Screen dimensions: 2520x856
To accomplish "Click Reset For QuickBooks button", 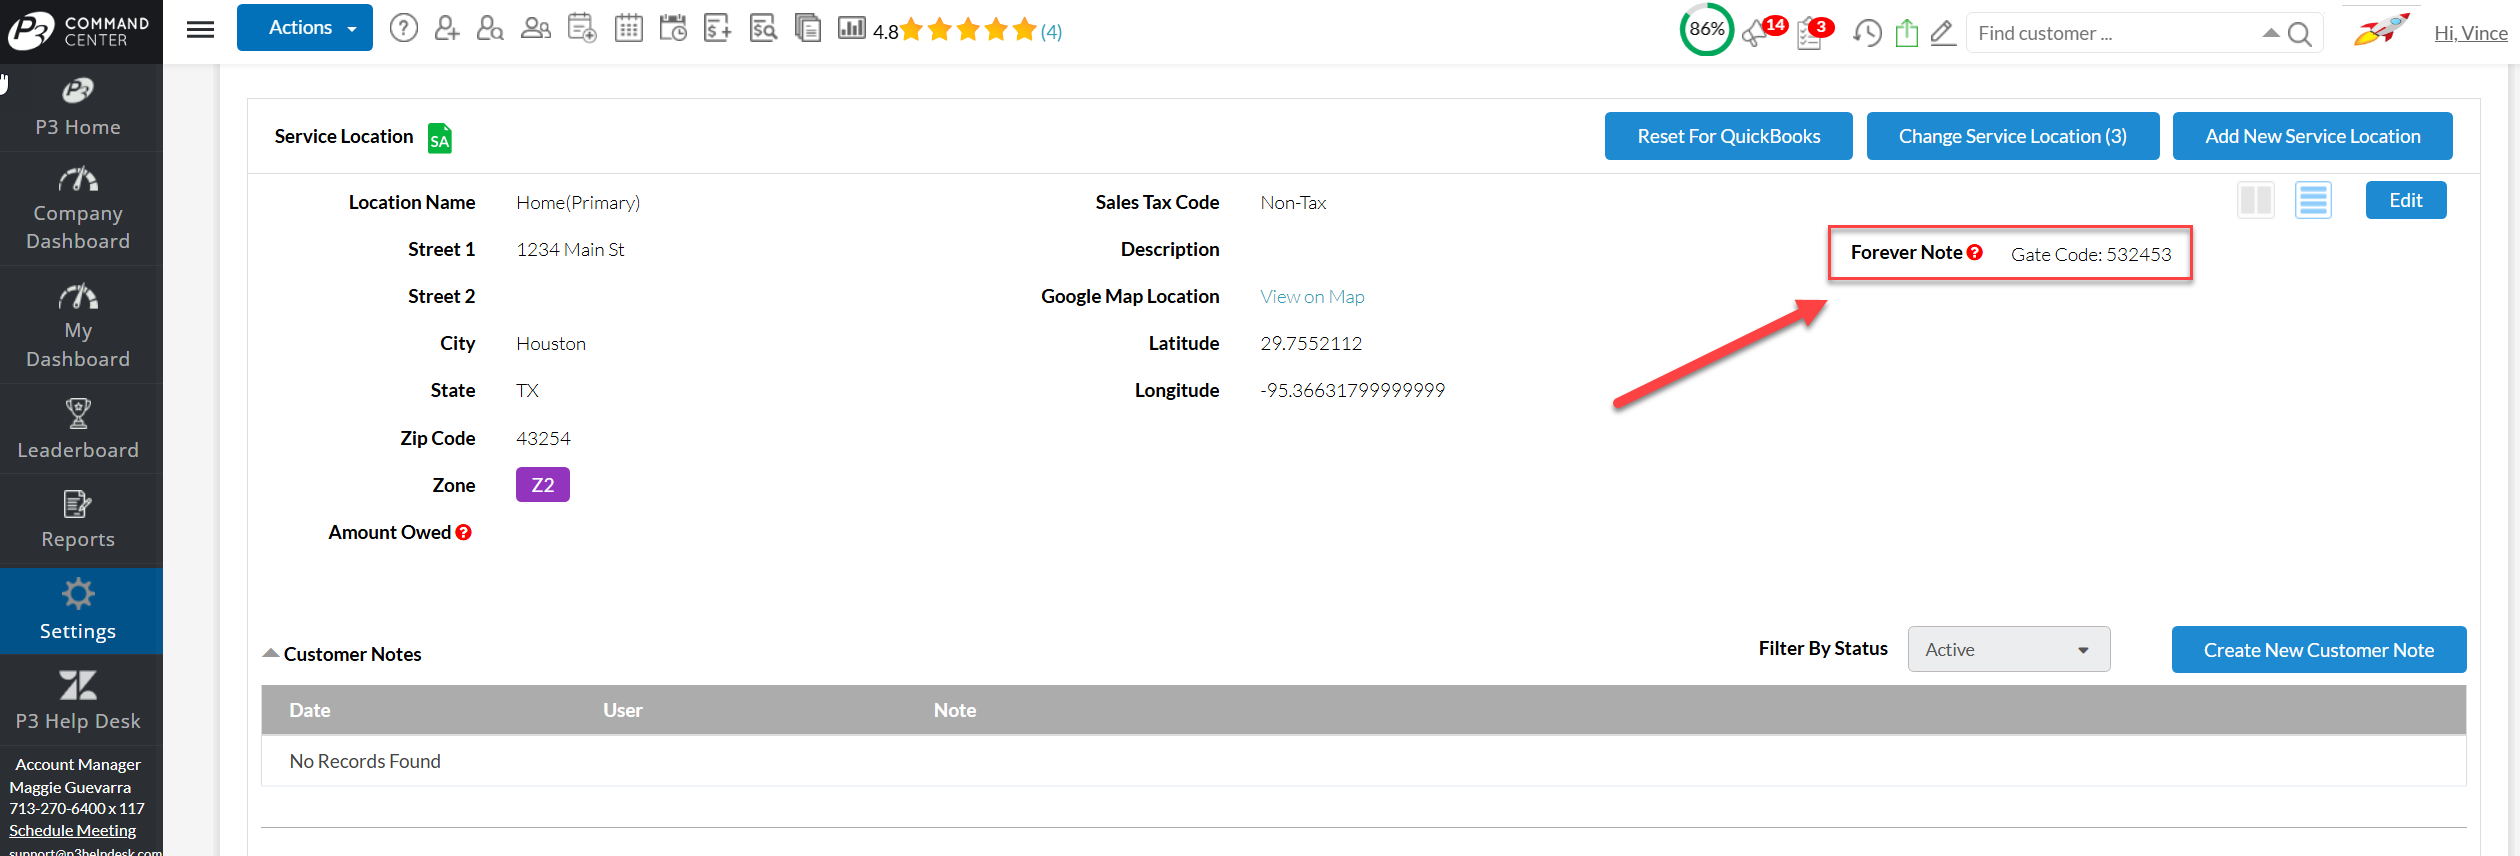I will [x=1728, y=136].
